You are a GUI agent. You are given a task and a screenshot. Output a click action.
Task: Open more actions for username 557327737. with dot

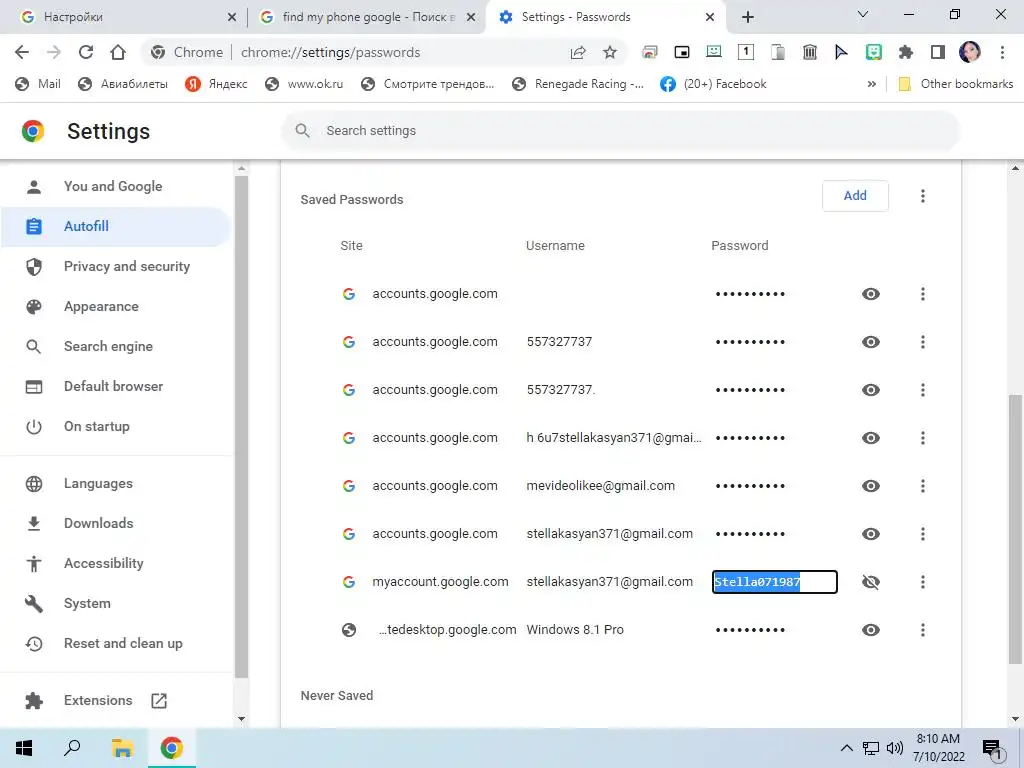pyautogui.click(x=923, y=390)
